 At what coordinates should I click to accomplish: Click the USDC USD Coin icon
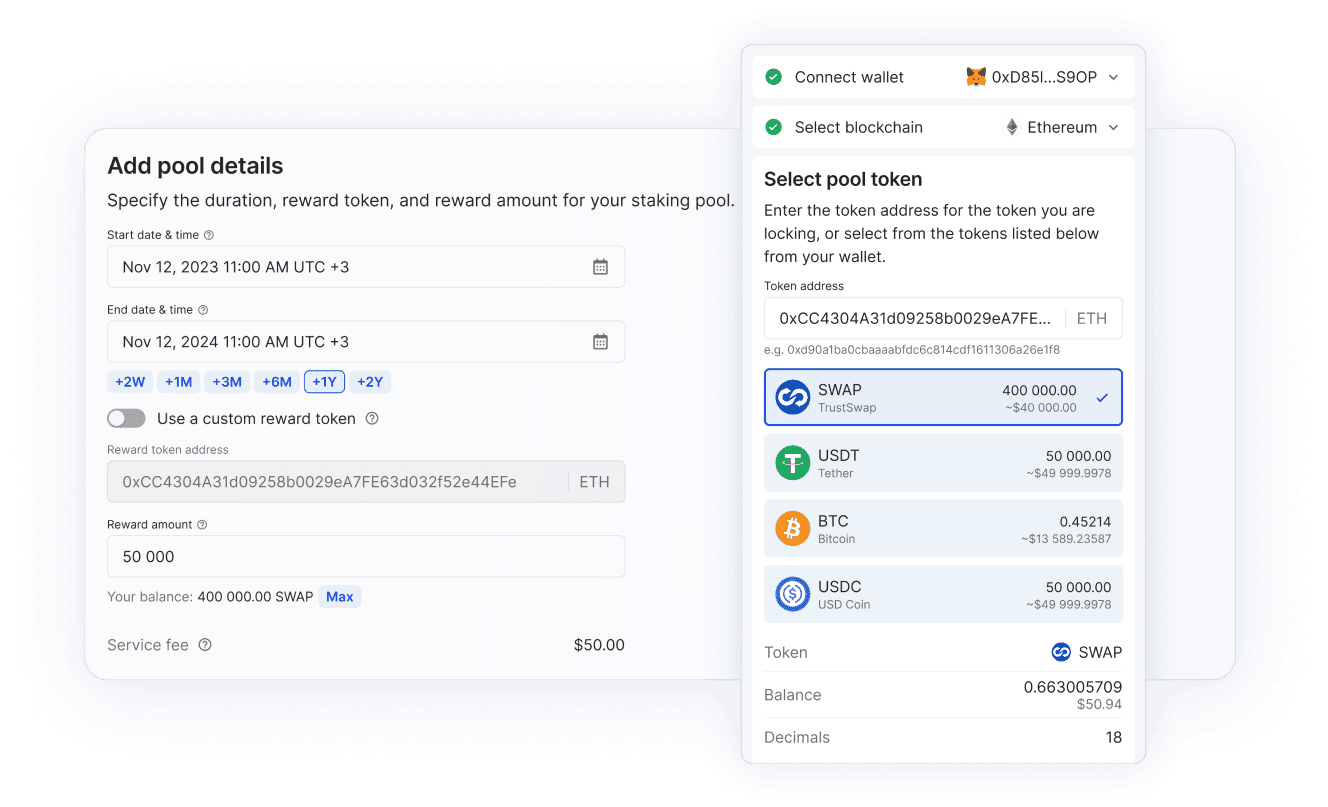coord(793,595)
